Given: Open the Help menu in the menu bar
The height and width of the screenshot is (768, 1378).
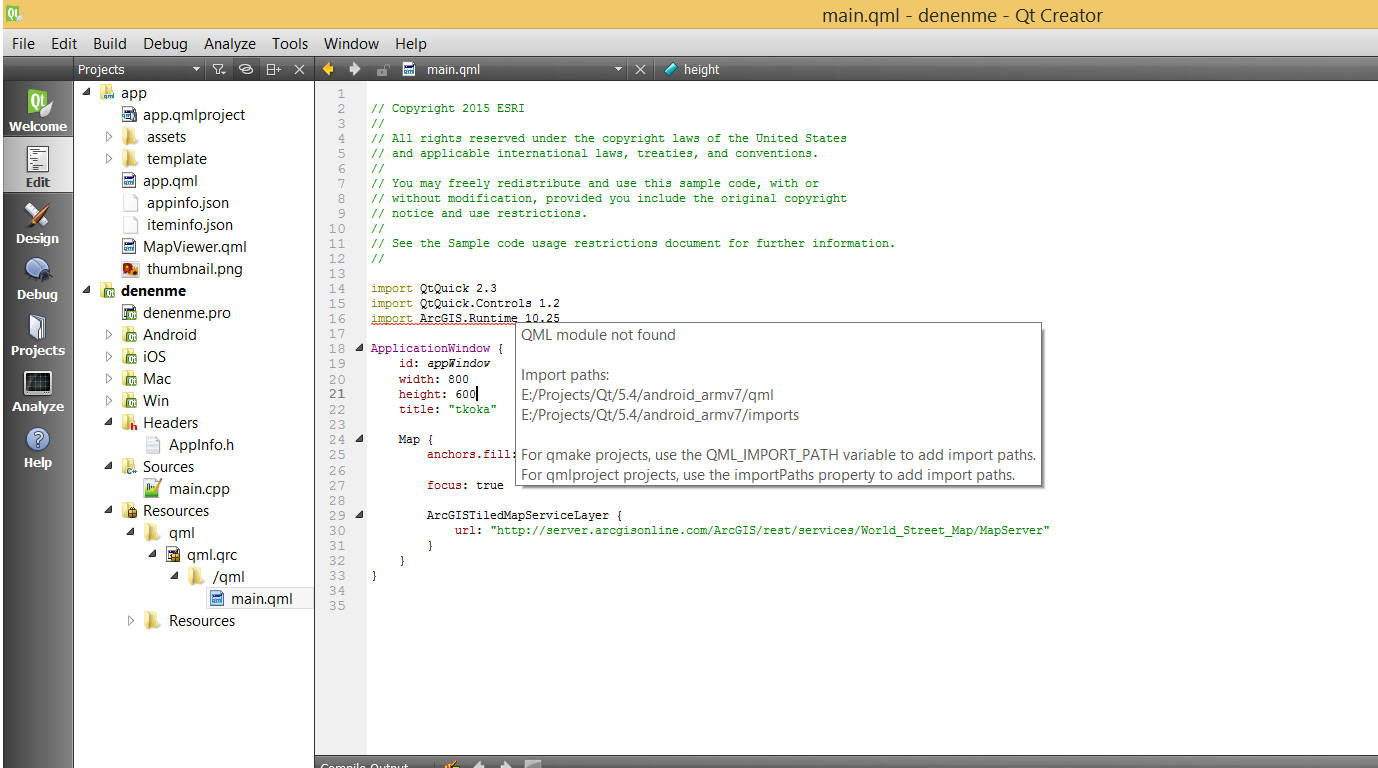Looking at the screenshot, I should tap(411, 43).
